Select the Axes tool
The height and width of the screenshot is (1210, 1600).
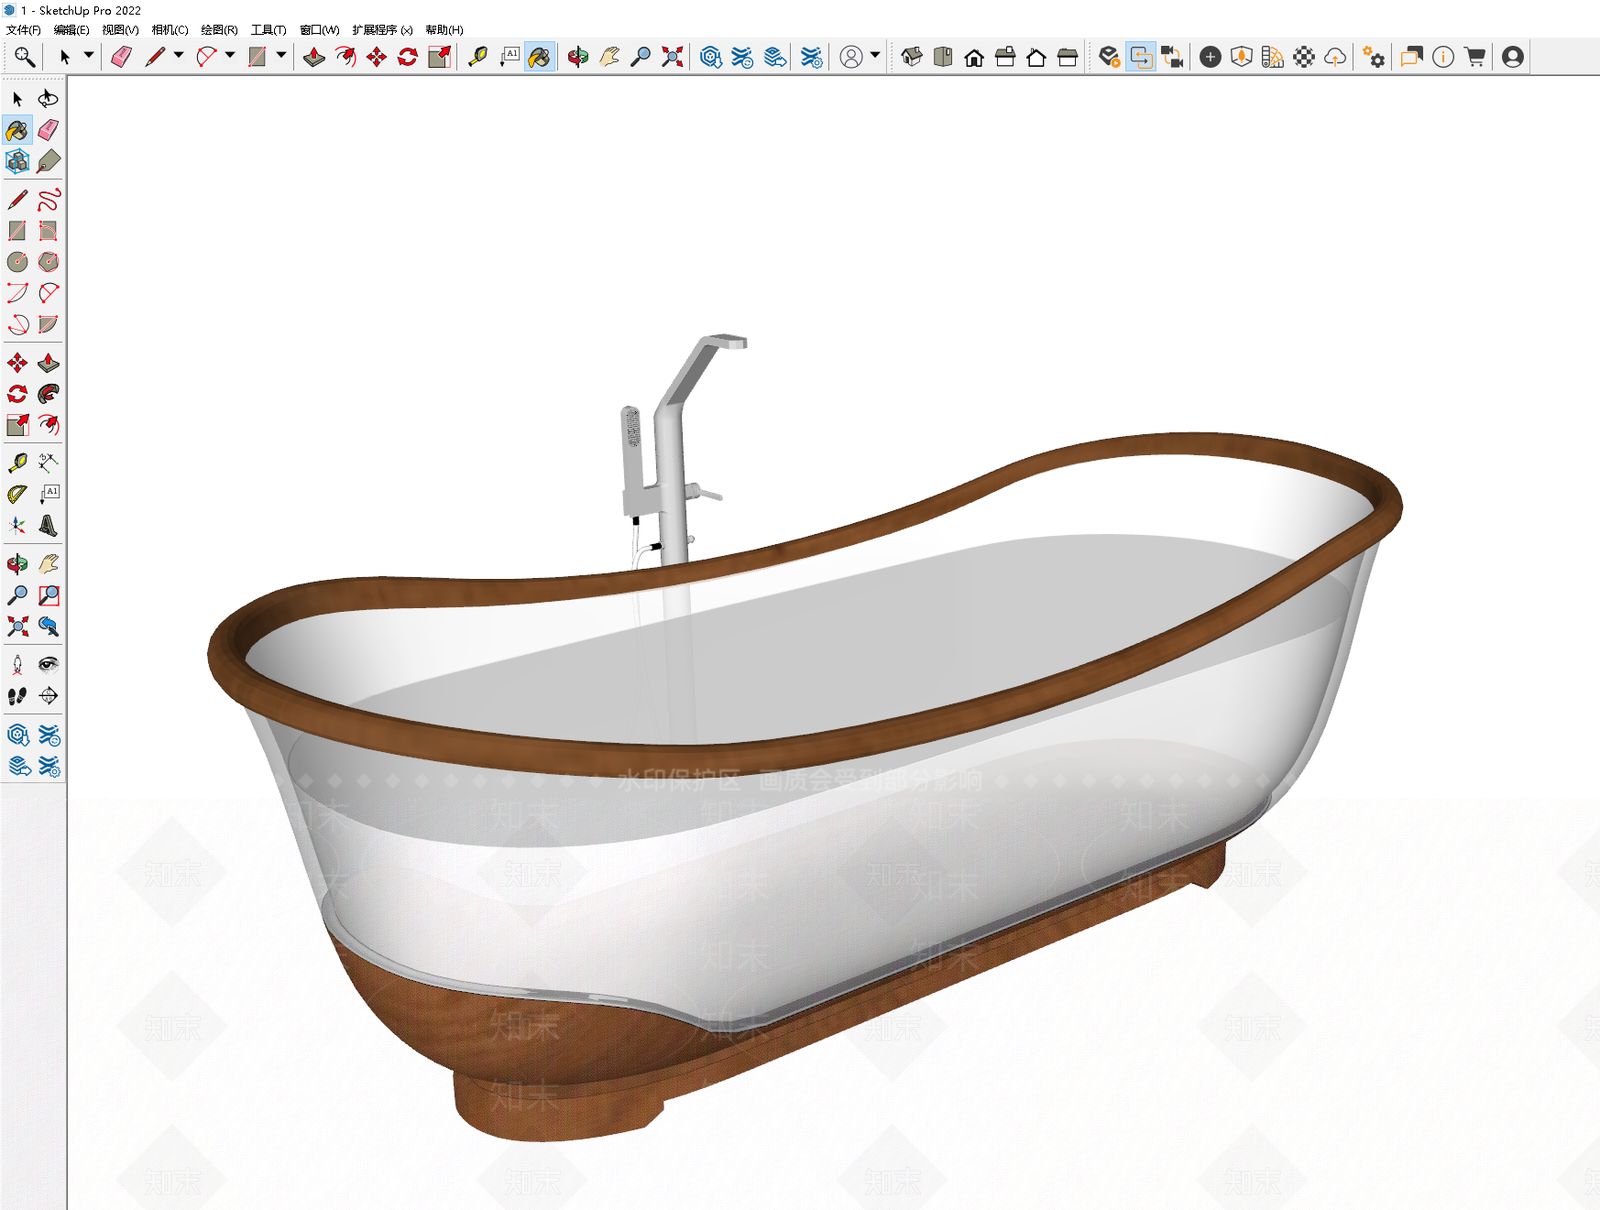click(x=17, y=525)
